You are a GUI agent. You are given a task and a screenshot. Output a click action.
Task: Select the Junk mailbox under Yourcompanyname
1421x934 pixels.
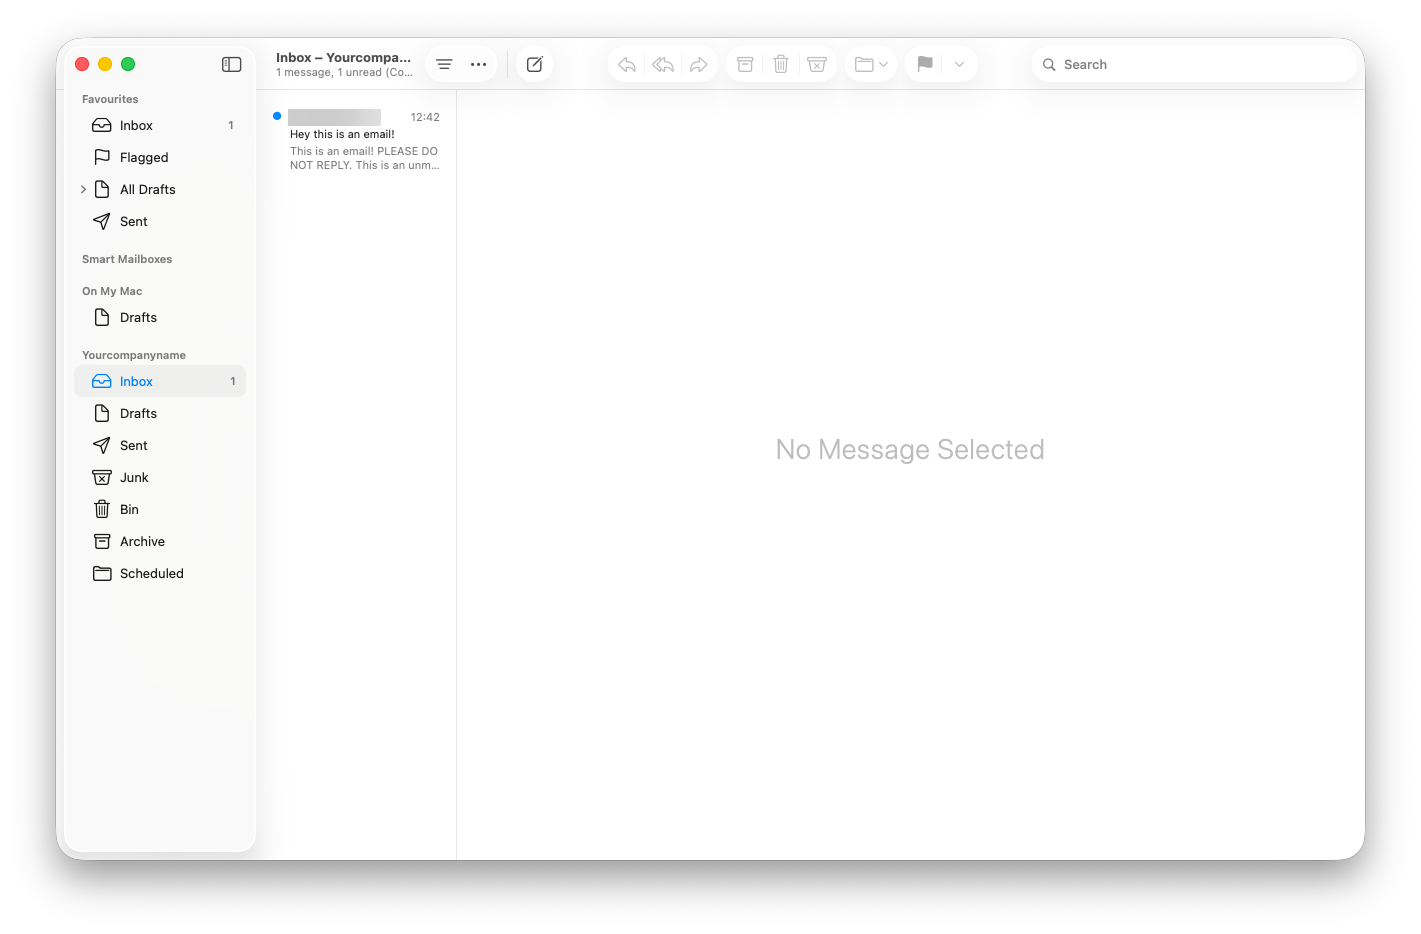point(134,477)
